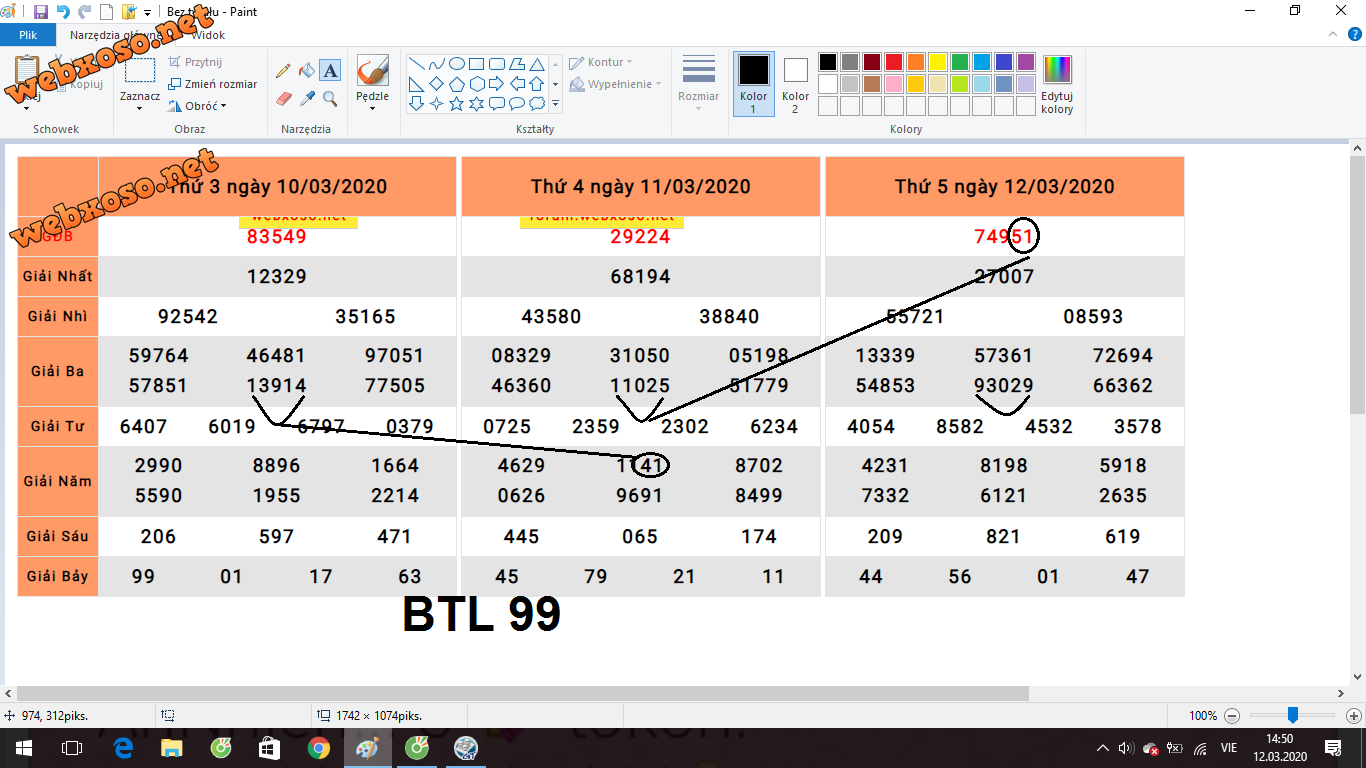Open the Wypełnienie fill dropdown

coord(614,84)
